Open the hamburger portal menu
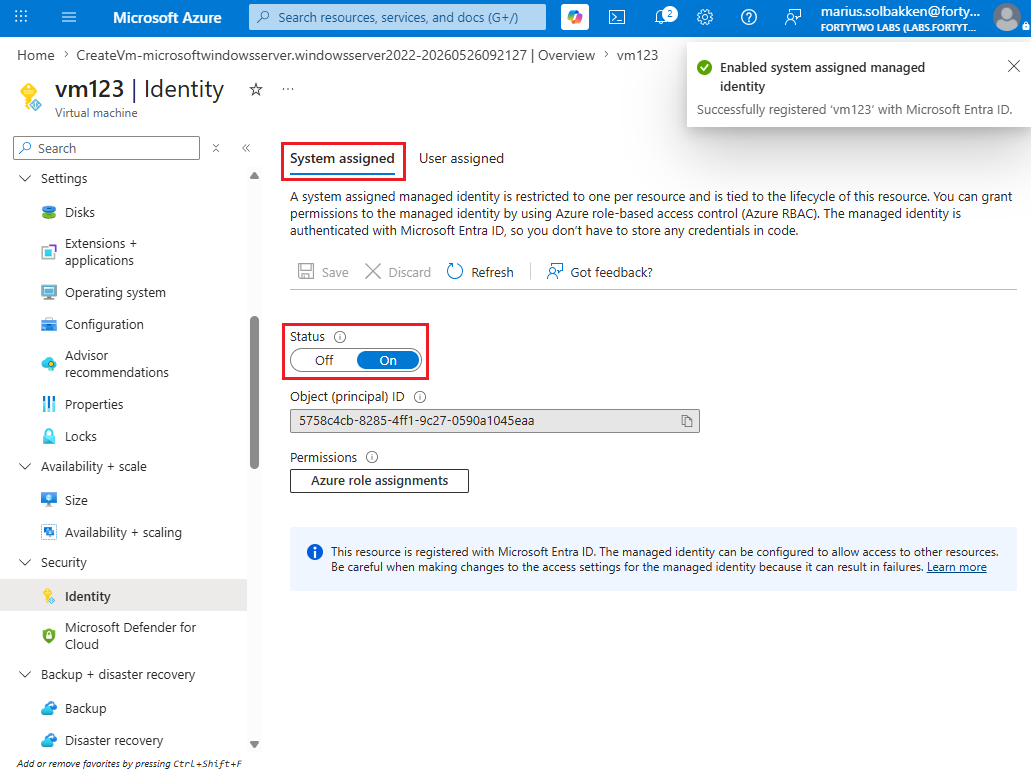 [x=69, y=17]
